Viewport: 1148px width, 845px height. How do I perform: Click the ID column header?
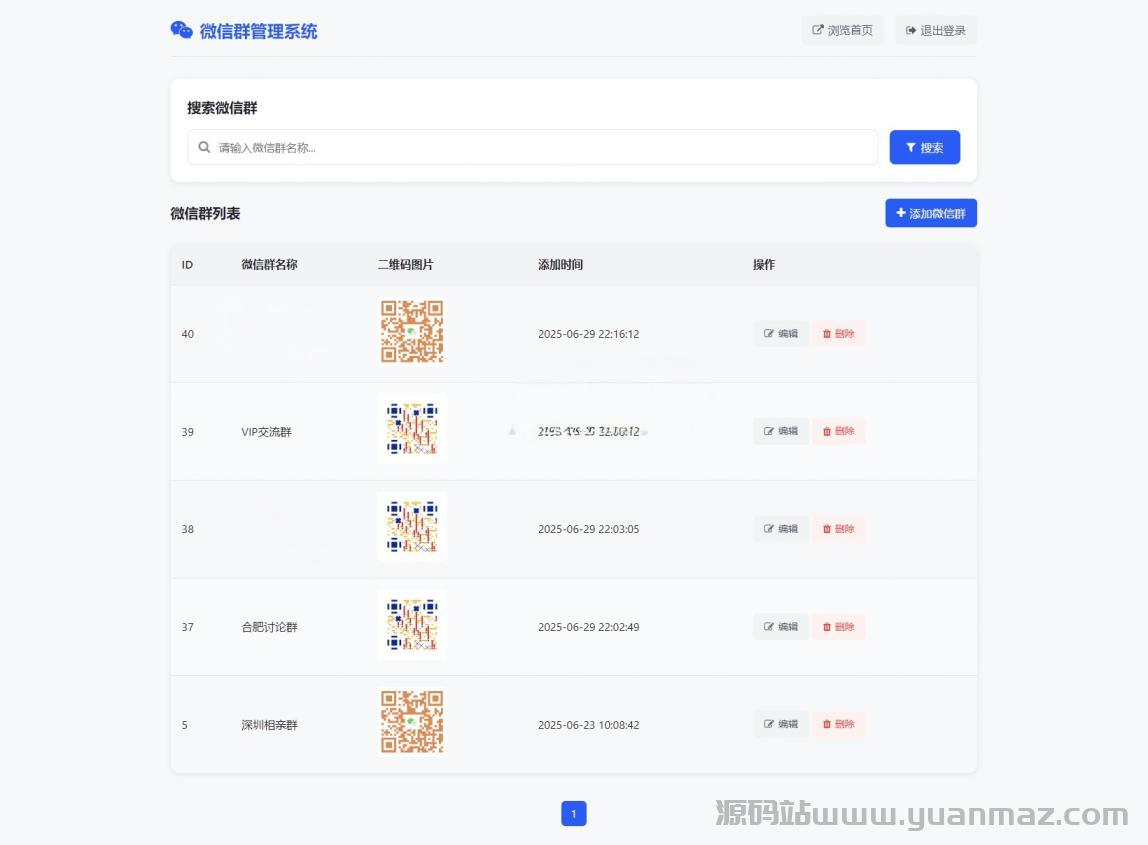(187, 264)
